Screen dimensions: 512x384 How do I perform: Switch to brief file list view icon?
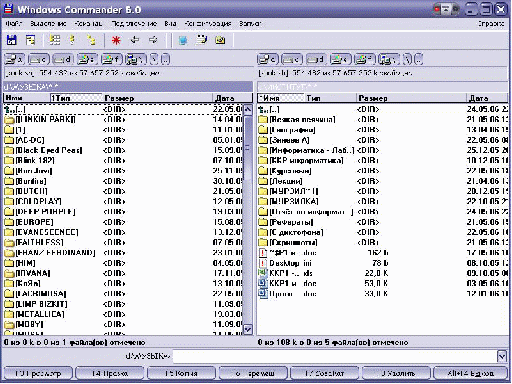click(x=55, y=40)
